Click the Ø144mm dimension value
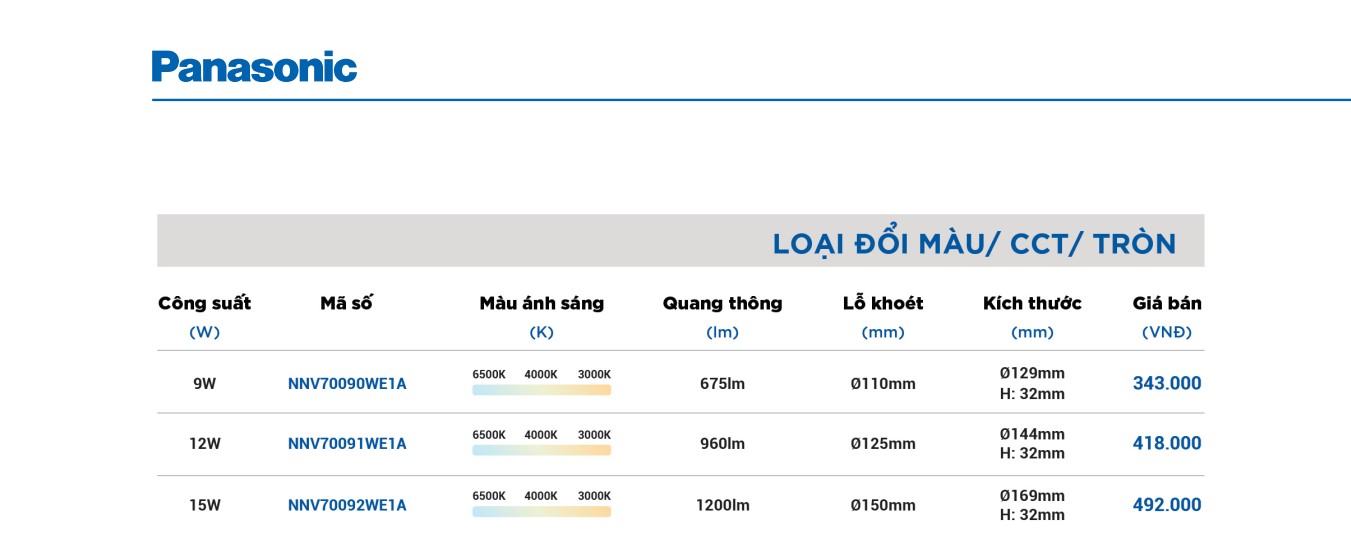Image resolution: width=1351 pixels, height=558 pixels. point(1032,434)
